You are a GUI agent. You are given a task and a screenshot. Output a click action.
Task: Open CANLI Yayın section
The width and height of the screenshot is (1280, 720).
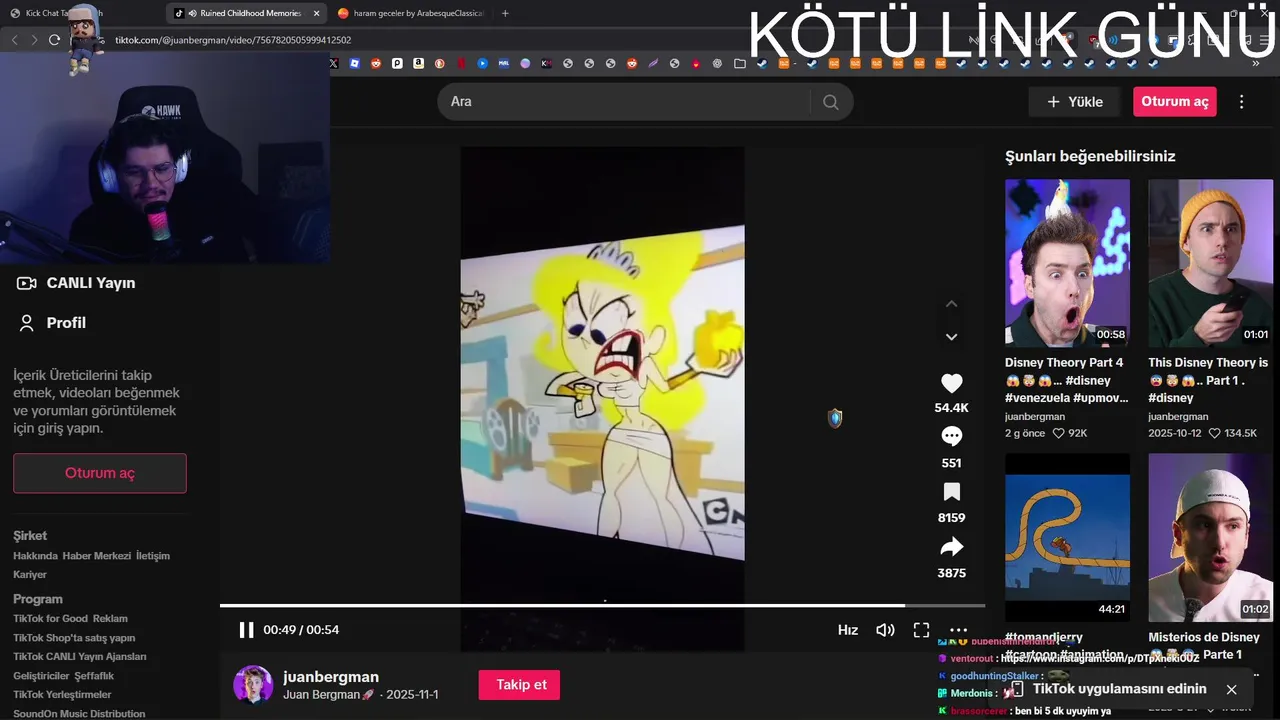click(x=76, y=283)
